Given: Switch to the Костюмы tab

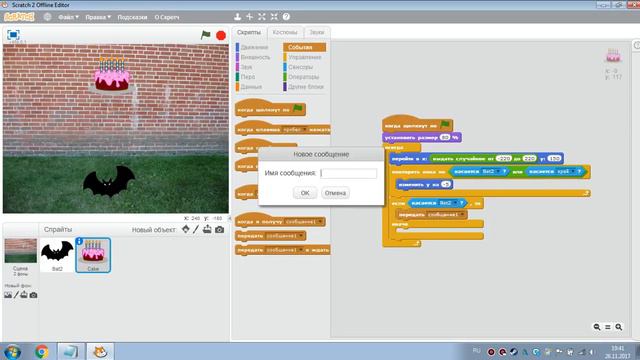Looking at the screenshot, I should [285, 32].
